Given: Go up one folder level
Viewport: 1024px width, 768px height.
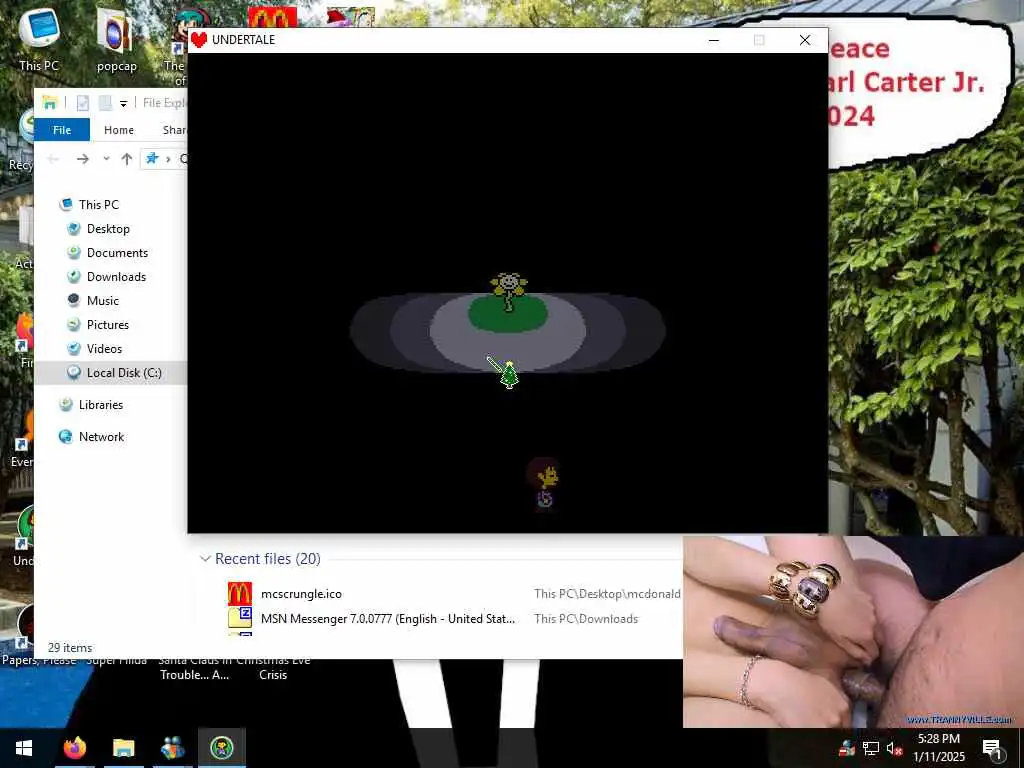Looking at the screenshot, I should [127, 159].
